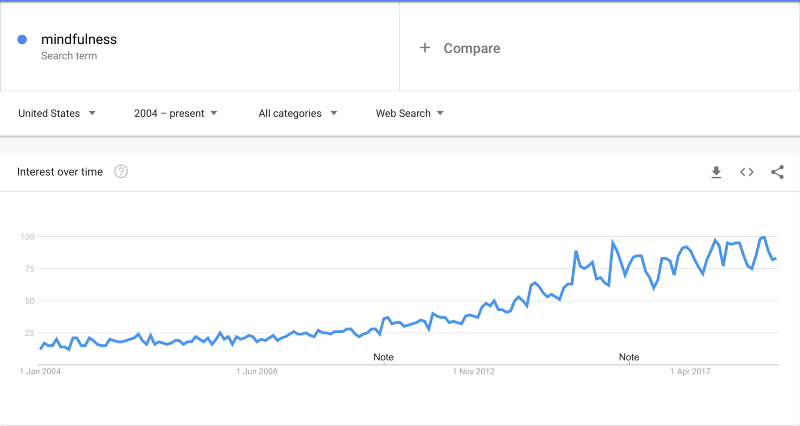Click the Interest over time heading
The image size is (800, 426).
(60, 172)
